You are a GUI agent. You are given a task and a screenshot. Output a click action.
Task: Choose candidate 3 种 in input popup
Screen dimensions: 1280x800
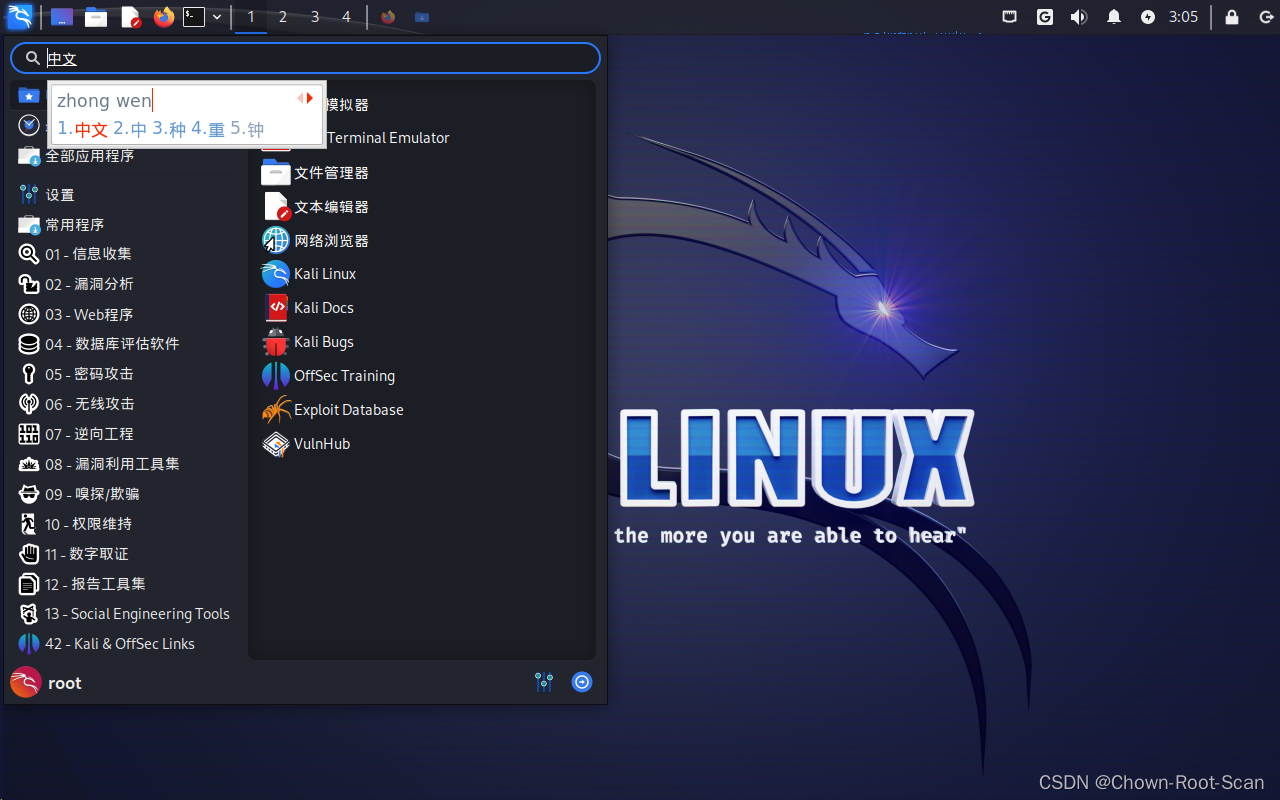(x=169, y=129)
